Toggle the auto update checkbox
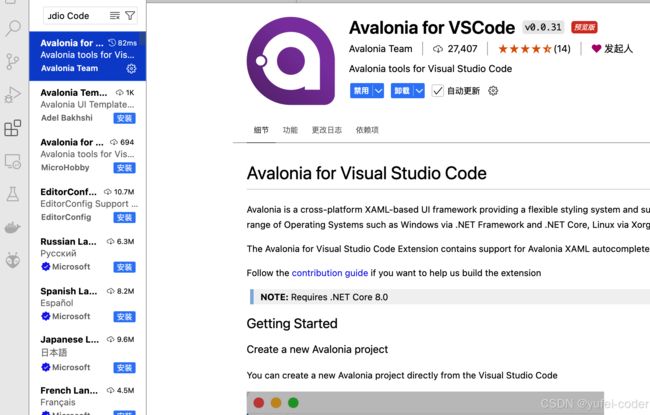Viewport: 650px width, 415px height. click(x=438, y=91)
